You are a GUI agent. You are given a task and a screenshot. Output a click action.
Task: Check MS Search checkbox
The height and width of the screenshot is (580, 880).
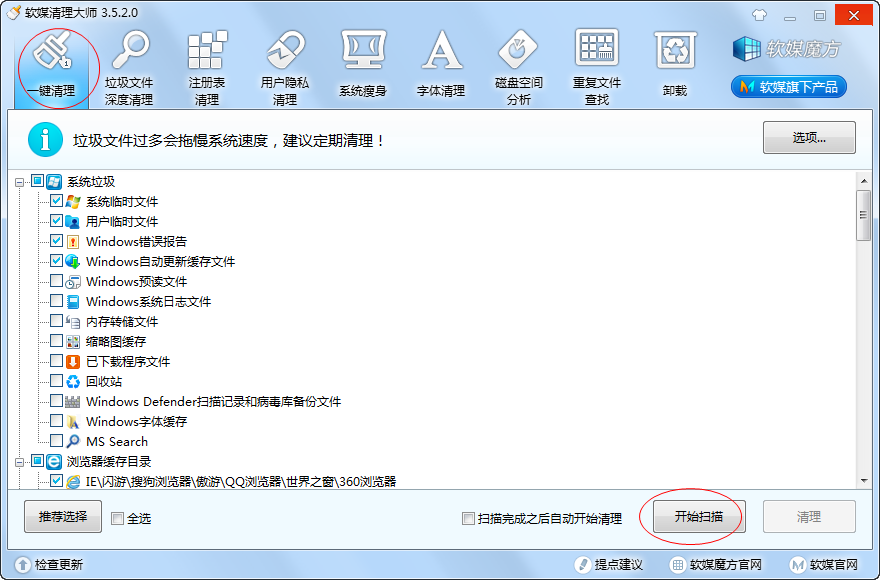(x=56, y=441)
